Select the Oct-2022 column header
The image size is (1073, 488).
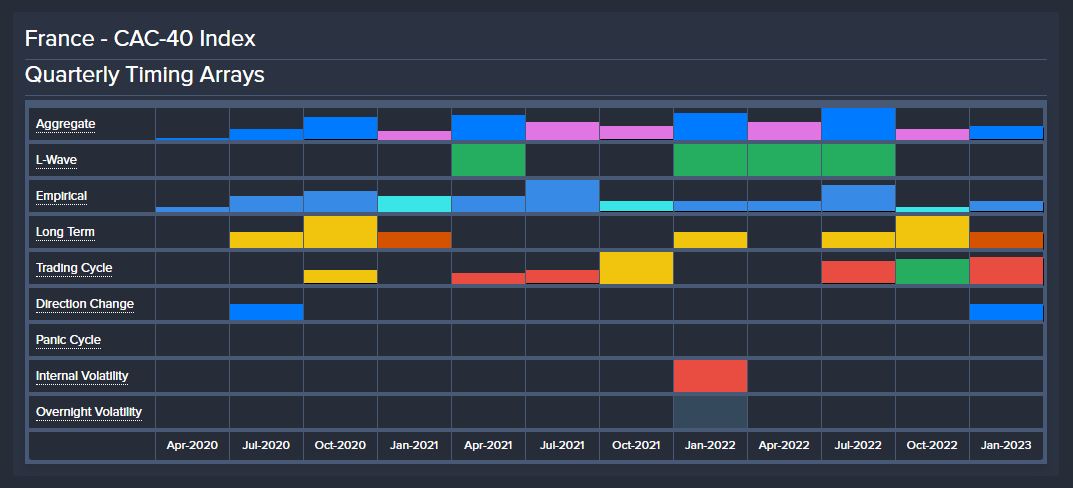(932, 446)
